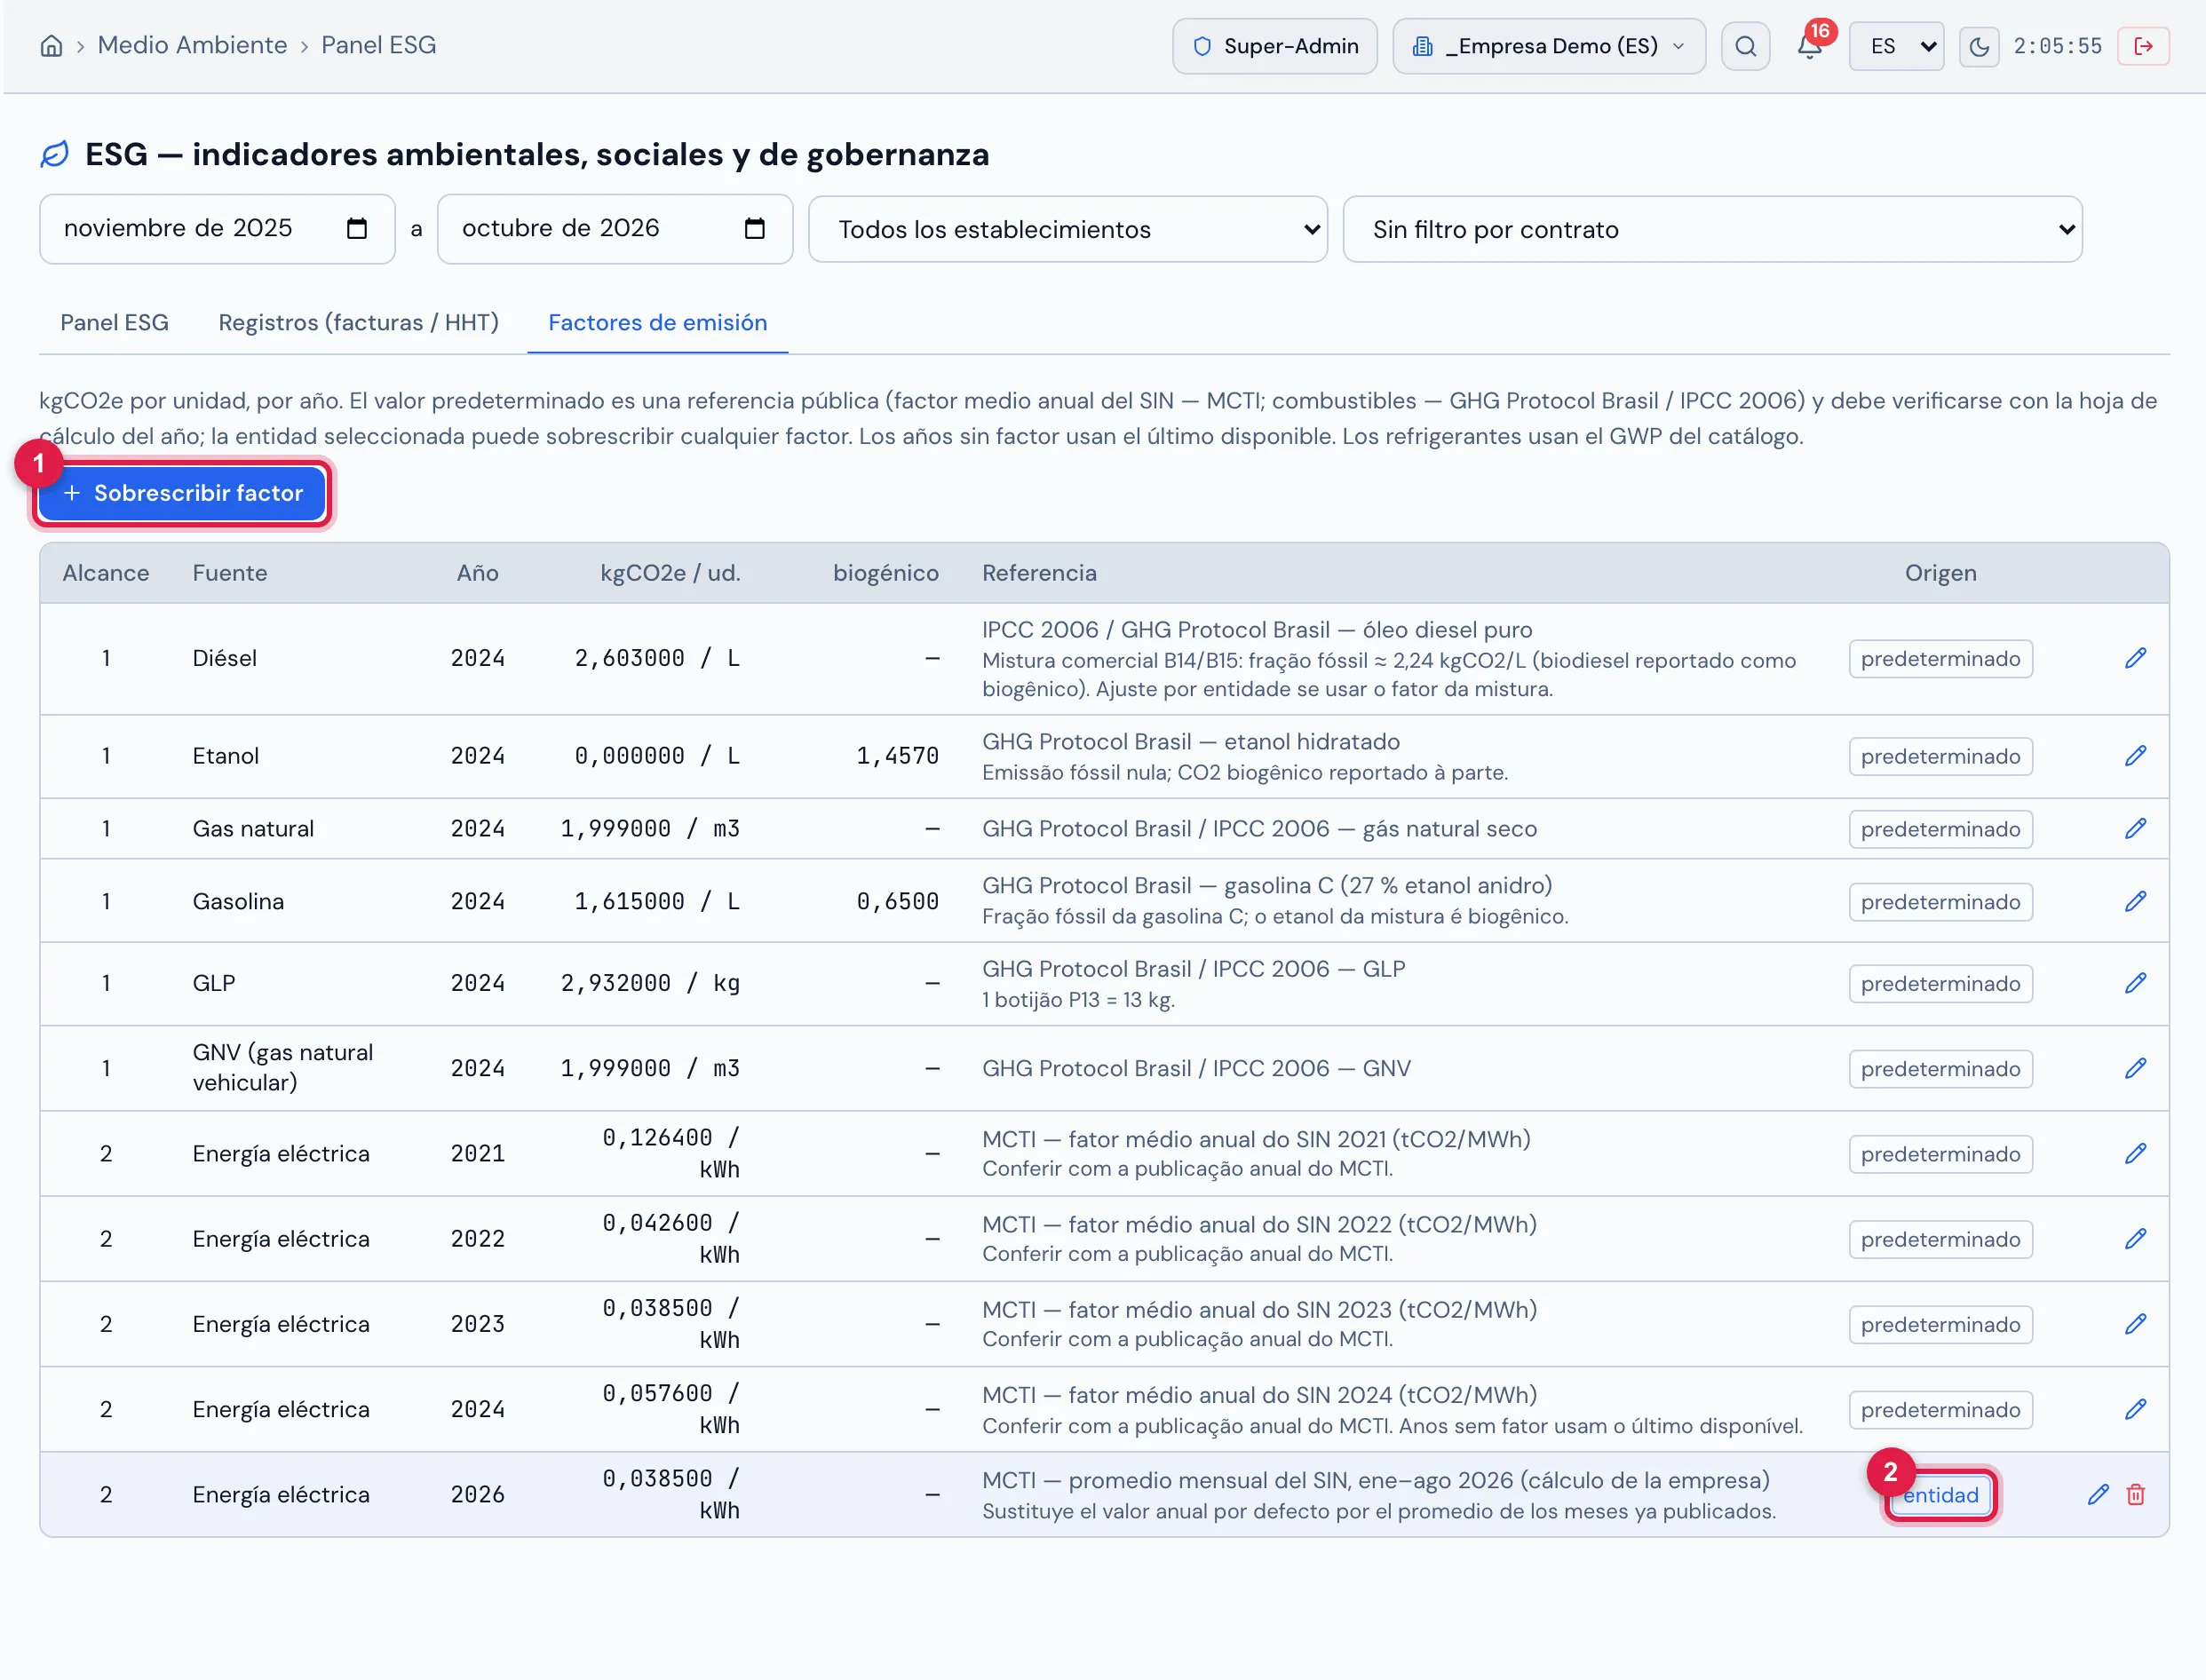Click the biogénico value 1,4570
The height and width of the screenshot is (1680, 2206).
897,756
